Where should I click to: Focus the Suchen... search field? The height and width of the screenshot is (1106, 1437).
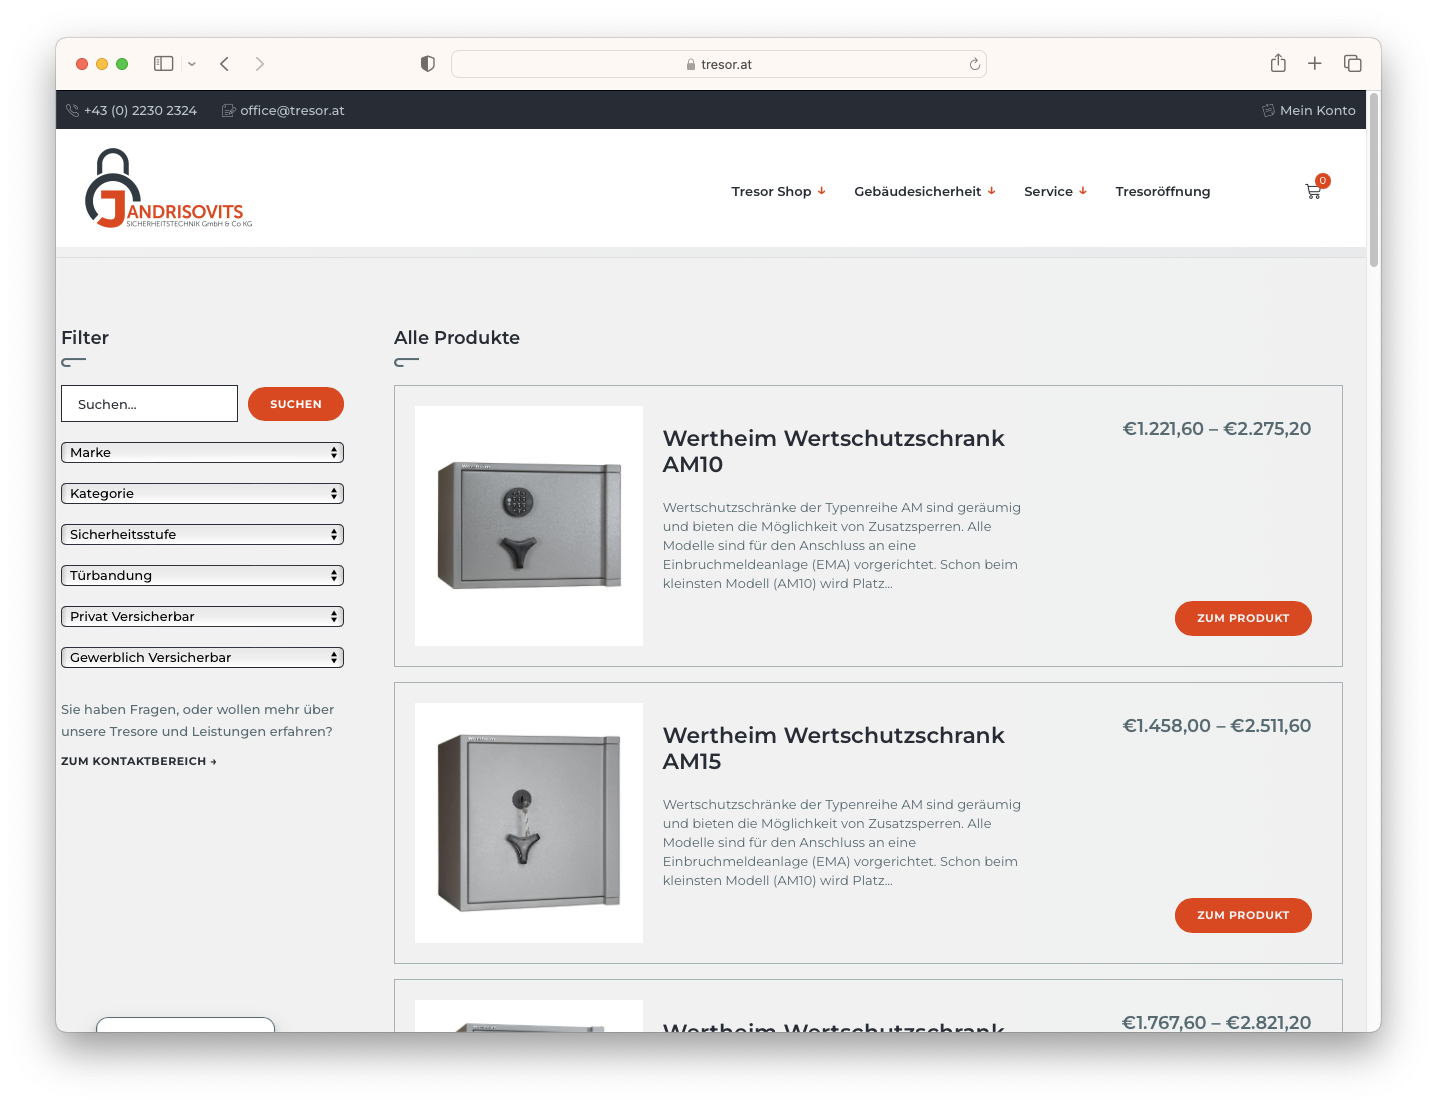click(x=149, y=404)
